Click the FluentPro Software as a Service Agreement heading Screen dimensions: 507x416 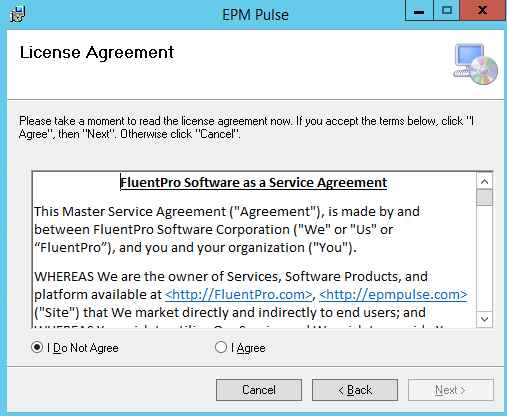click(253, 183)
